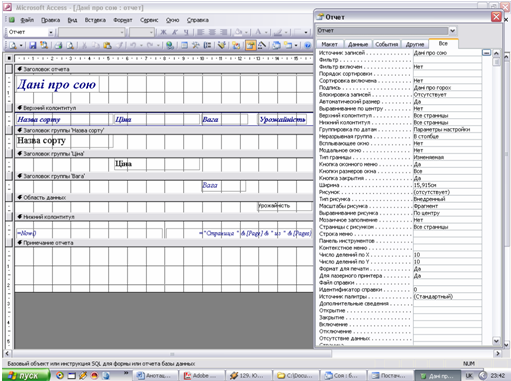Viewport: 511px width, 381px height.
Task: Select the Format Painter brush
Action: (x=119, y=45)
